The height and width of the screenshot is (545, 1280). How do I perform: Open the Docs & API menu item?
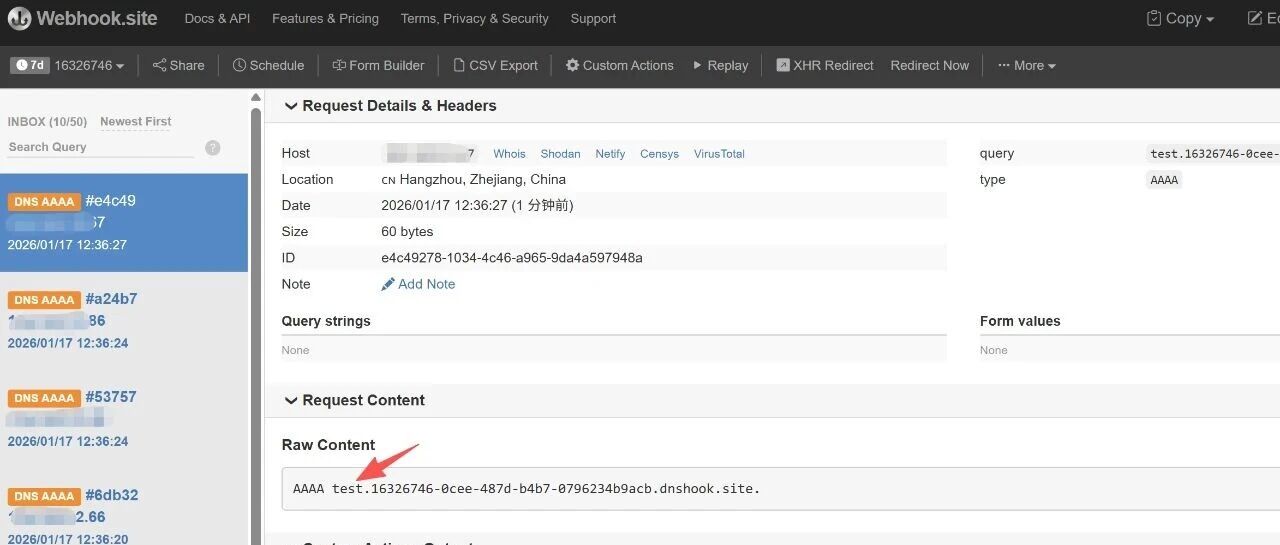coord(217,18)
